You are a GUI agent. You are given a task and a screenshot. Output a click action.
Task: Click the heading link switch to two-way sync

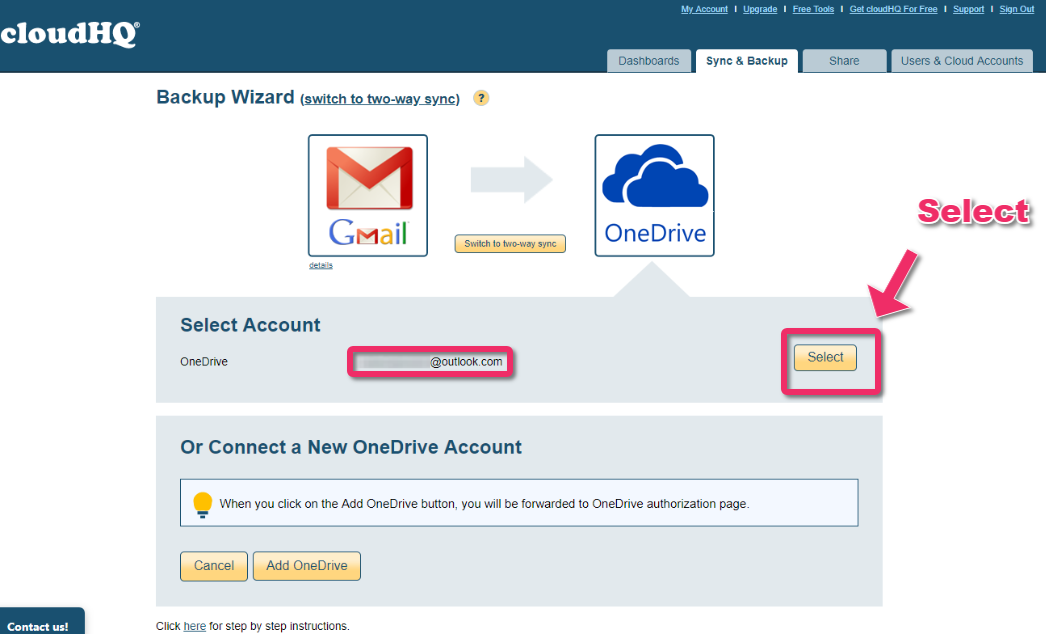[380, 99]
